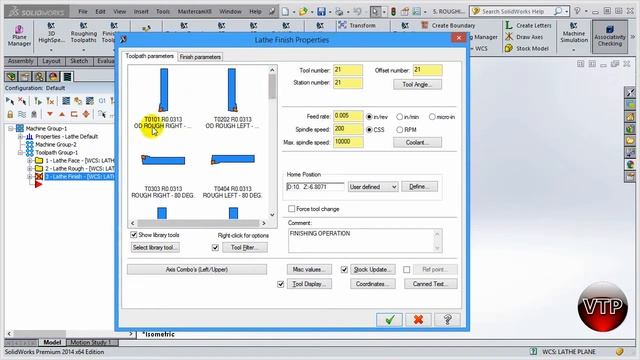Open the Tools menu
This screenshot has height=360, width=640.
point(163,11)
